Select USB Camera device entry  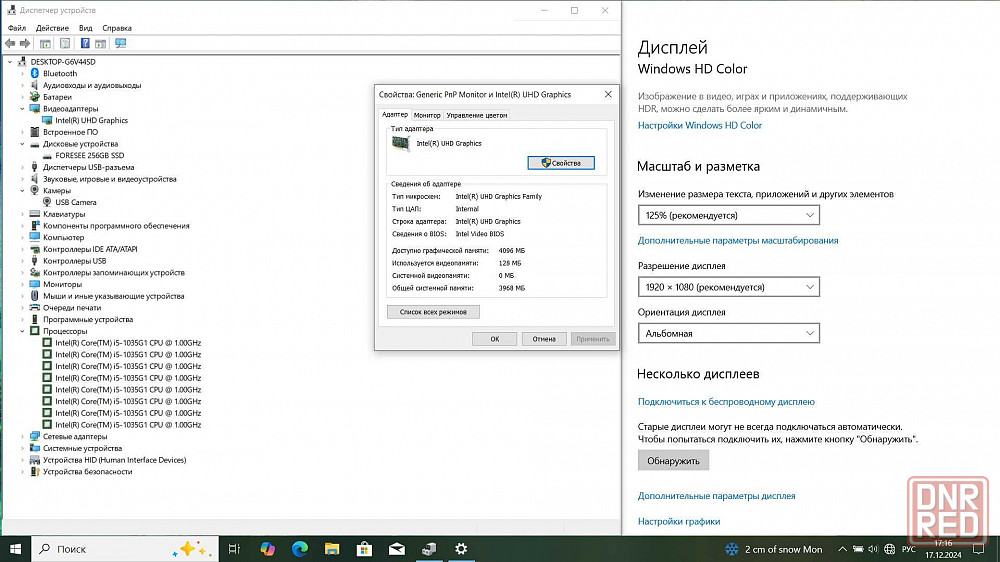point(75,202)
